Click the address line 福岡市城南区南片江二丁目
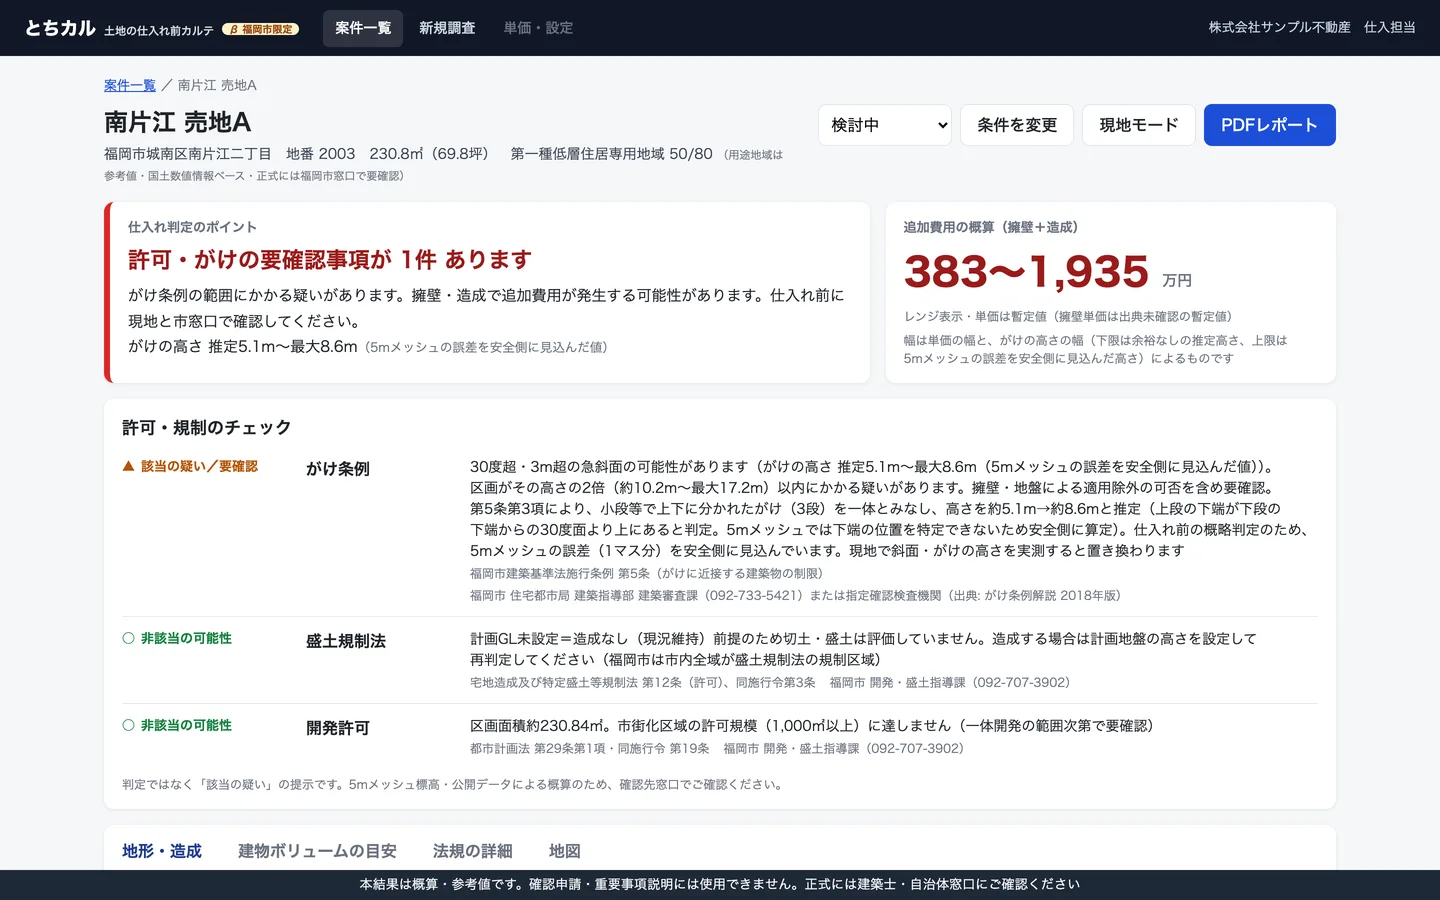 (188, 154)
